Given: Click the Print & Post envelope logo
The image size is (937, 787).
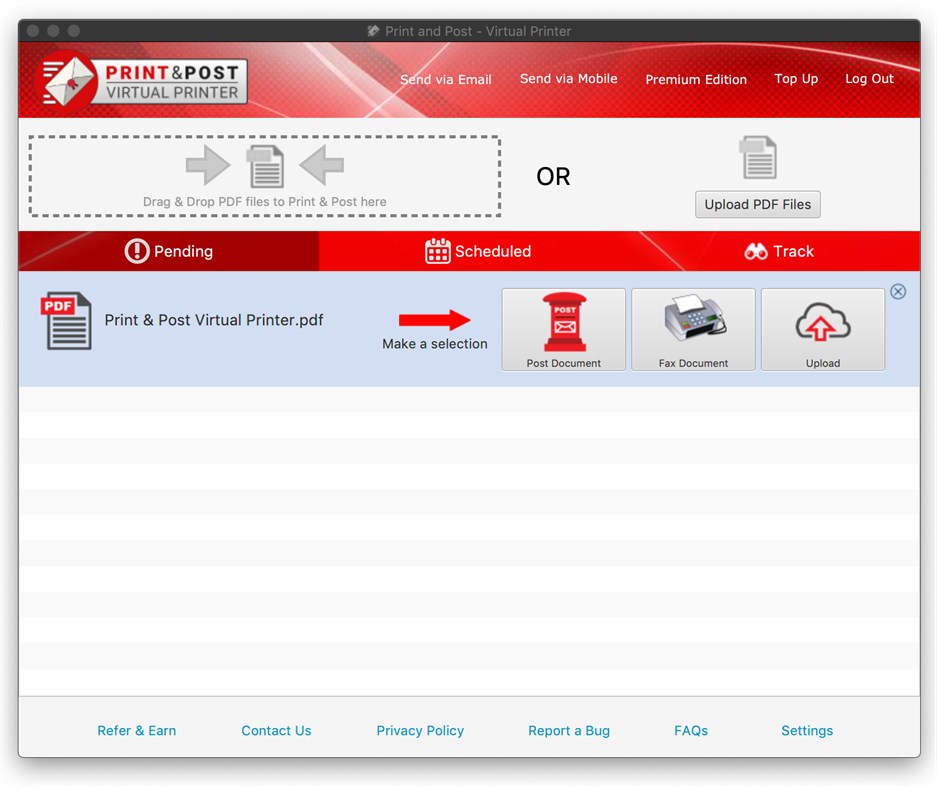Looking at the screenshot, I should [68, 80].
